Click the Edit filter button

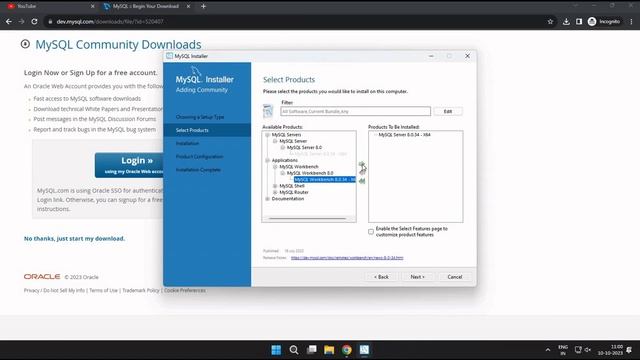pos(448,111)
